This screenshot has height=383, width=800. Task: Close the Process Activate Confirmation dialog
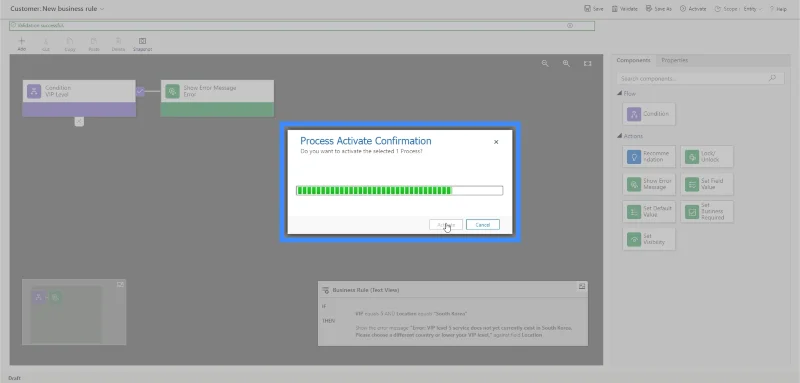(496, 142)
